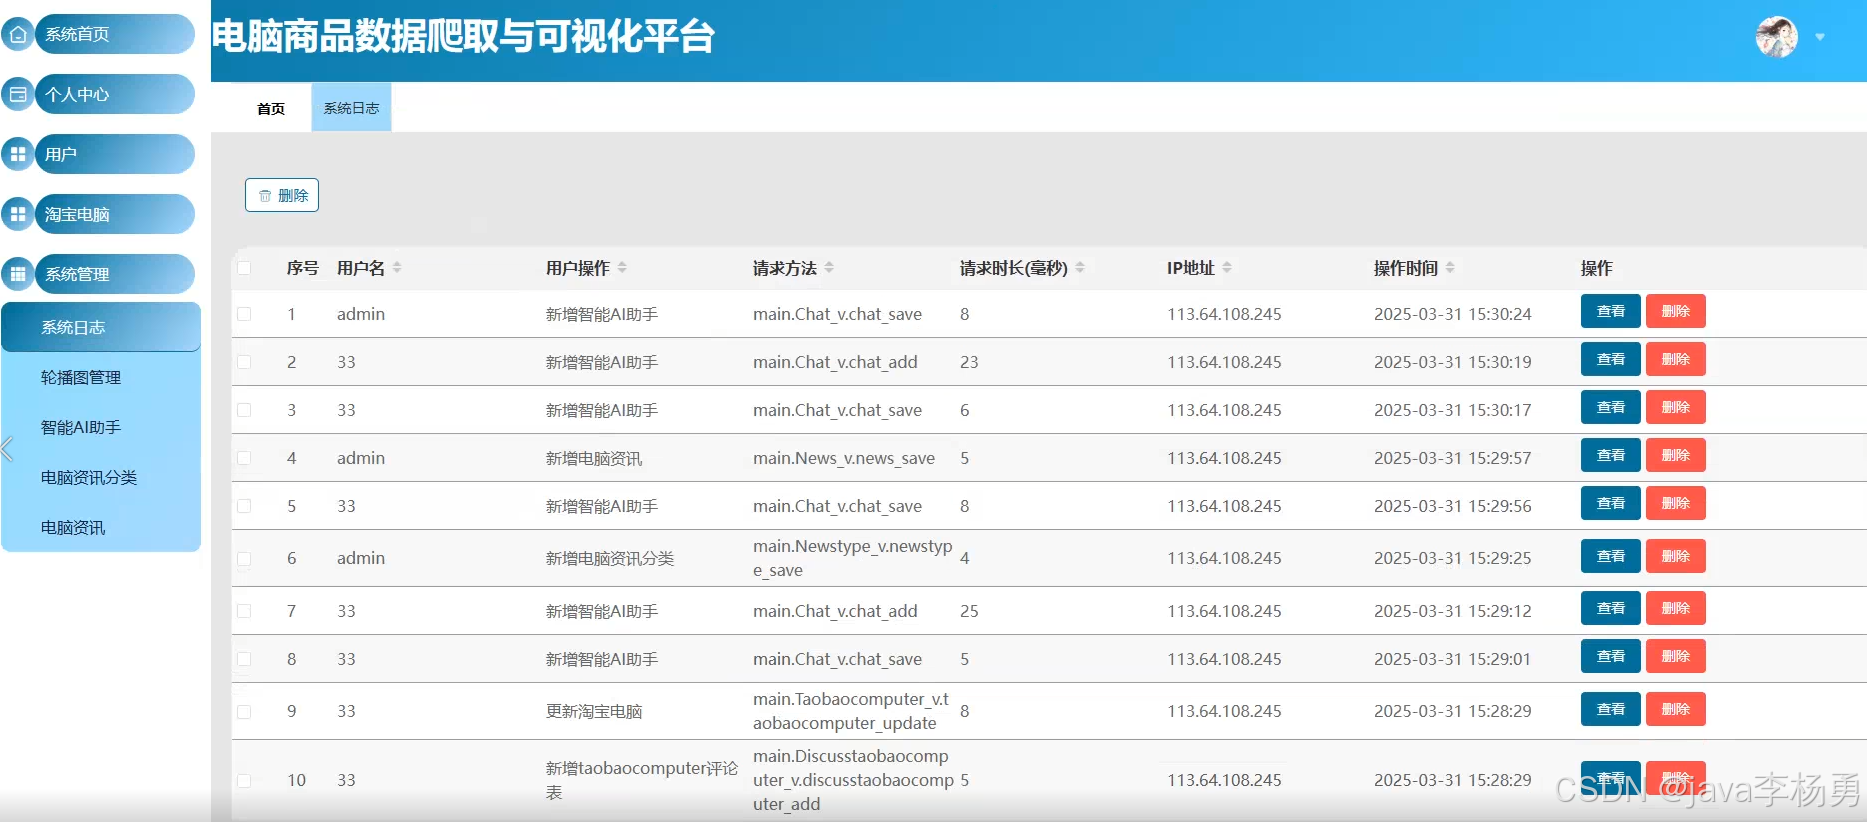Collapse sidebar with left chevron arrow
1867x822 pixels.
(x=7, y=450)
